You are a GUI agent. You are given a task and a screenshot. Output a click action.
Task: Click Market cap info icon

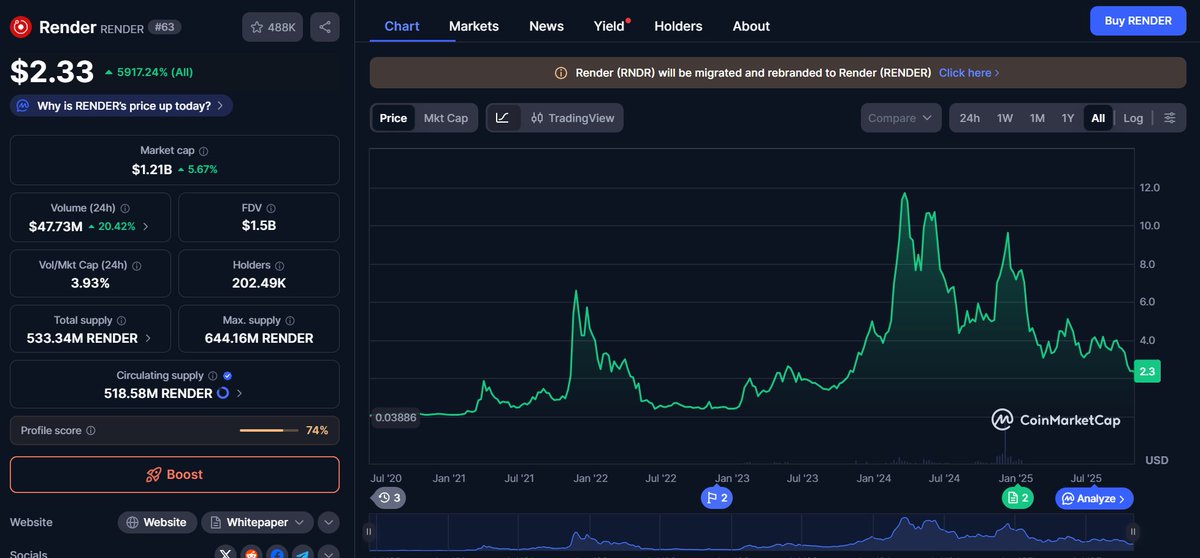click(x=204, y=150)
